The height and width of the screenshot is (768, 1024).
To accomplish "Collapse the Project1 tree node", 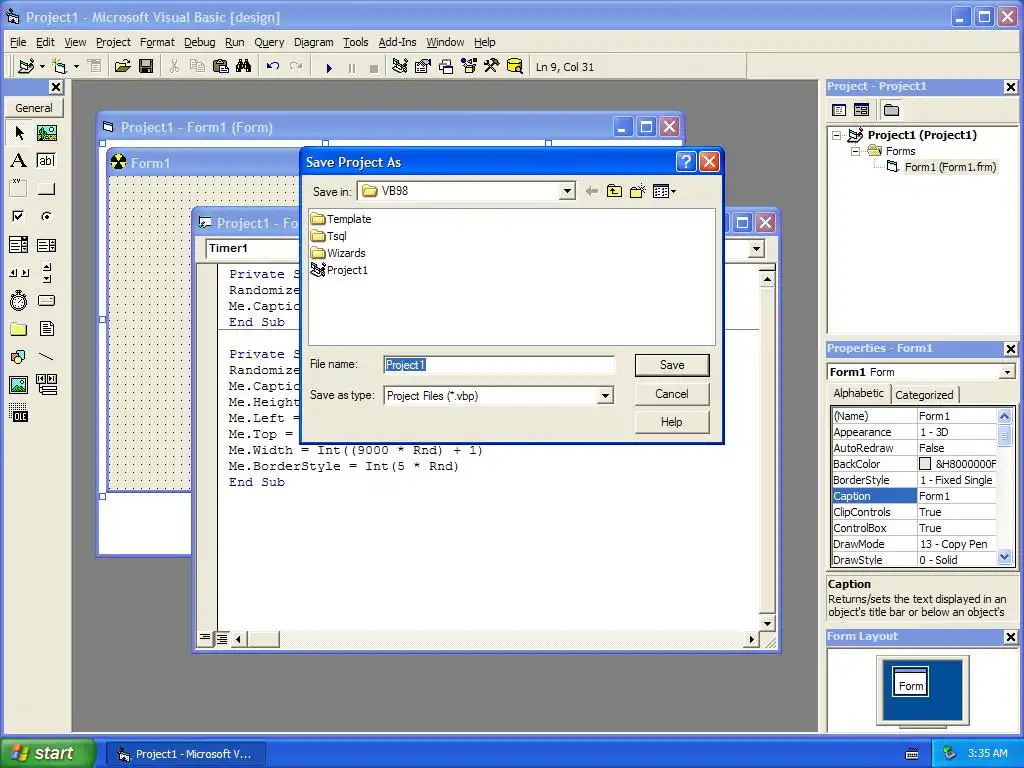I will (x=837, y=135).
